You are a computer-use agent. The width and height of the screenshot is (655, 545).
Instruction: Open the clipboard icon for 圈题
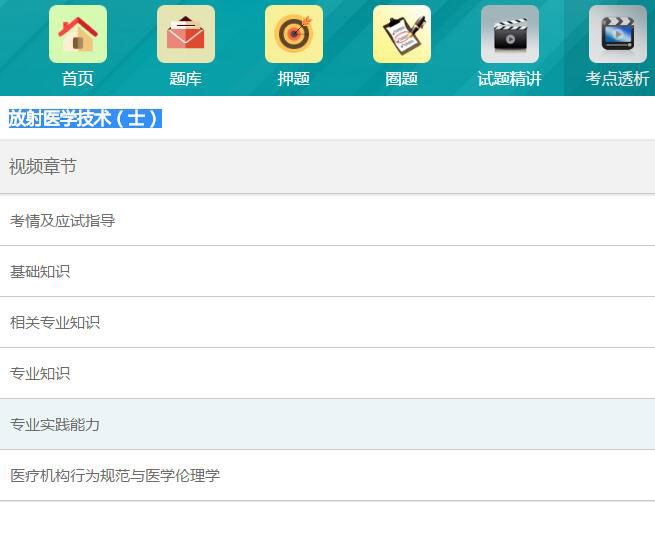coord(402,34)
